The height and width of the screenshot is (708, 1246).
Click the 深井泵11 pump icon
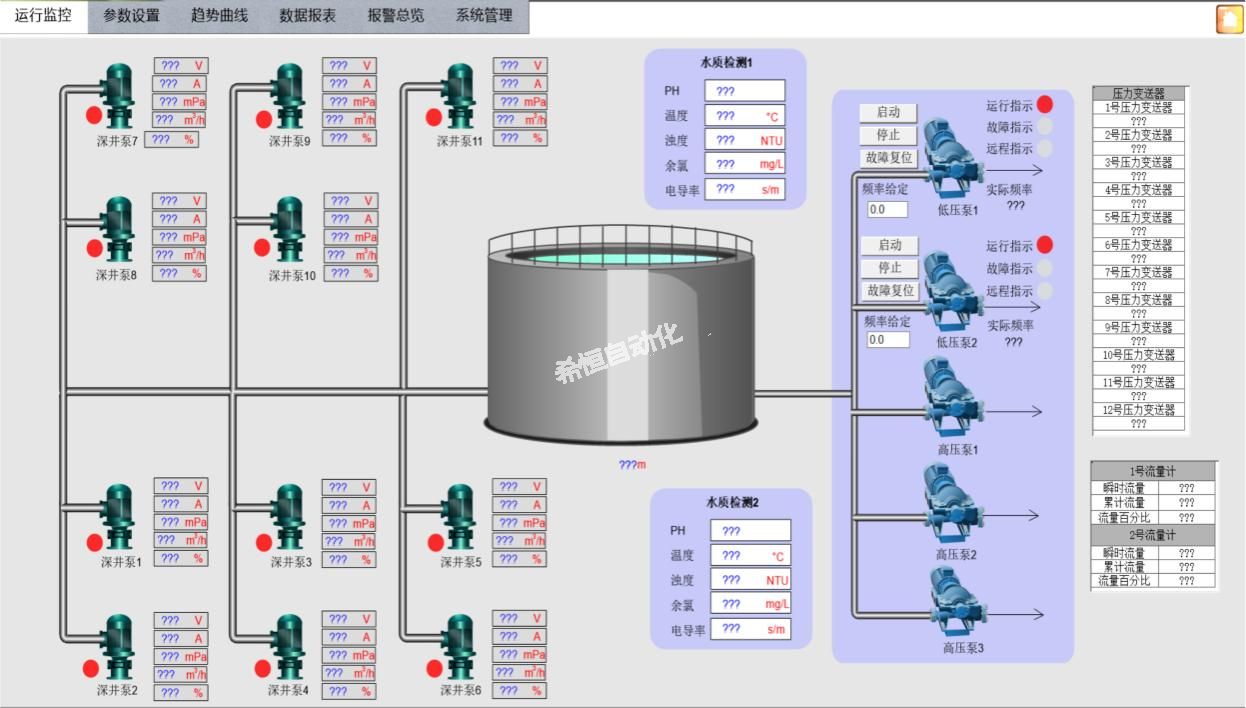459,97
